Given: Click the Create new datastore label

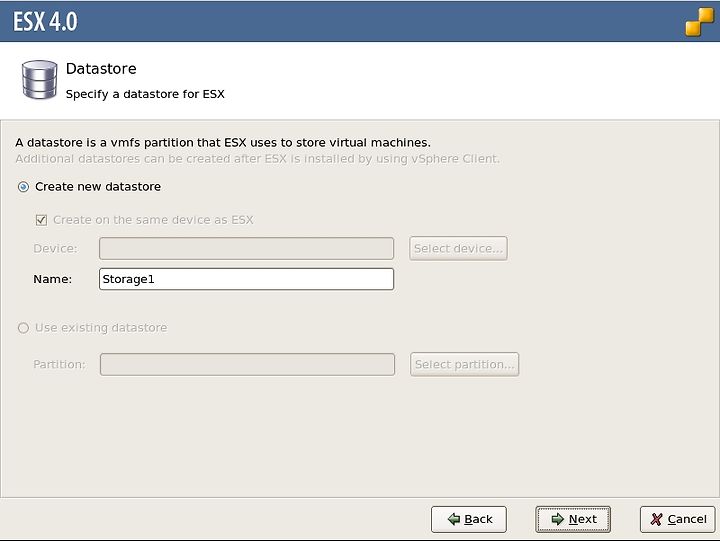Looking at the screenshot, I should 98,187.
